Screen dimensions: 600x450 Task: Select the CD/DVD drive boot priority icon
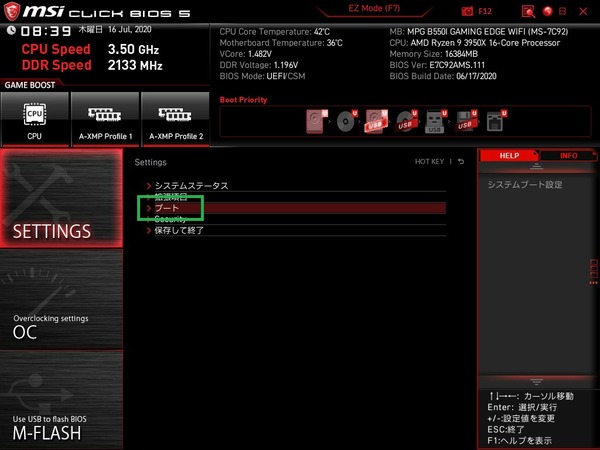(346, 121)
